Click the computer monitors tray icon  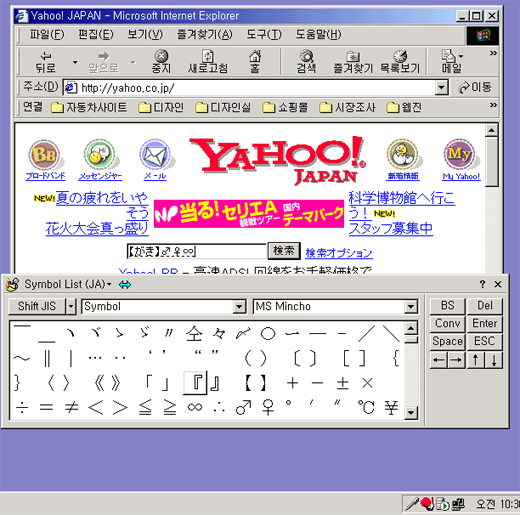click(458, 504)
